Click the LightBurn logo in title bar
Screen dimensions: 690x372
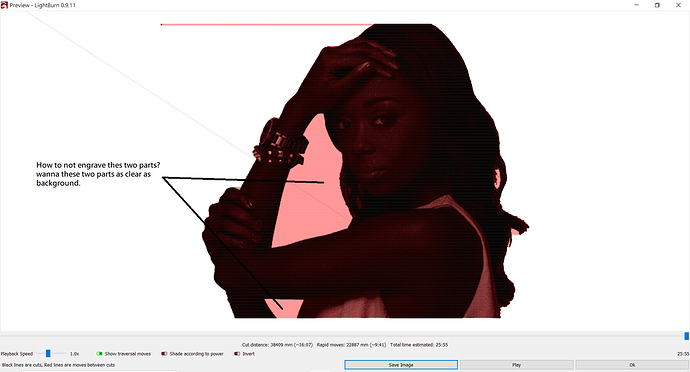tap(4, 5)
